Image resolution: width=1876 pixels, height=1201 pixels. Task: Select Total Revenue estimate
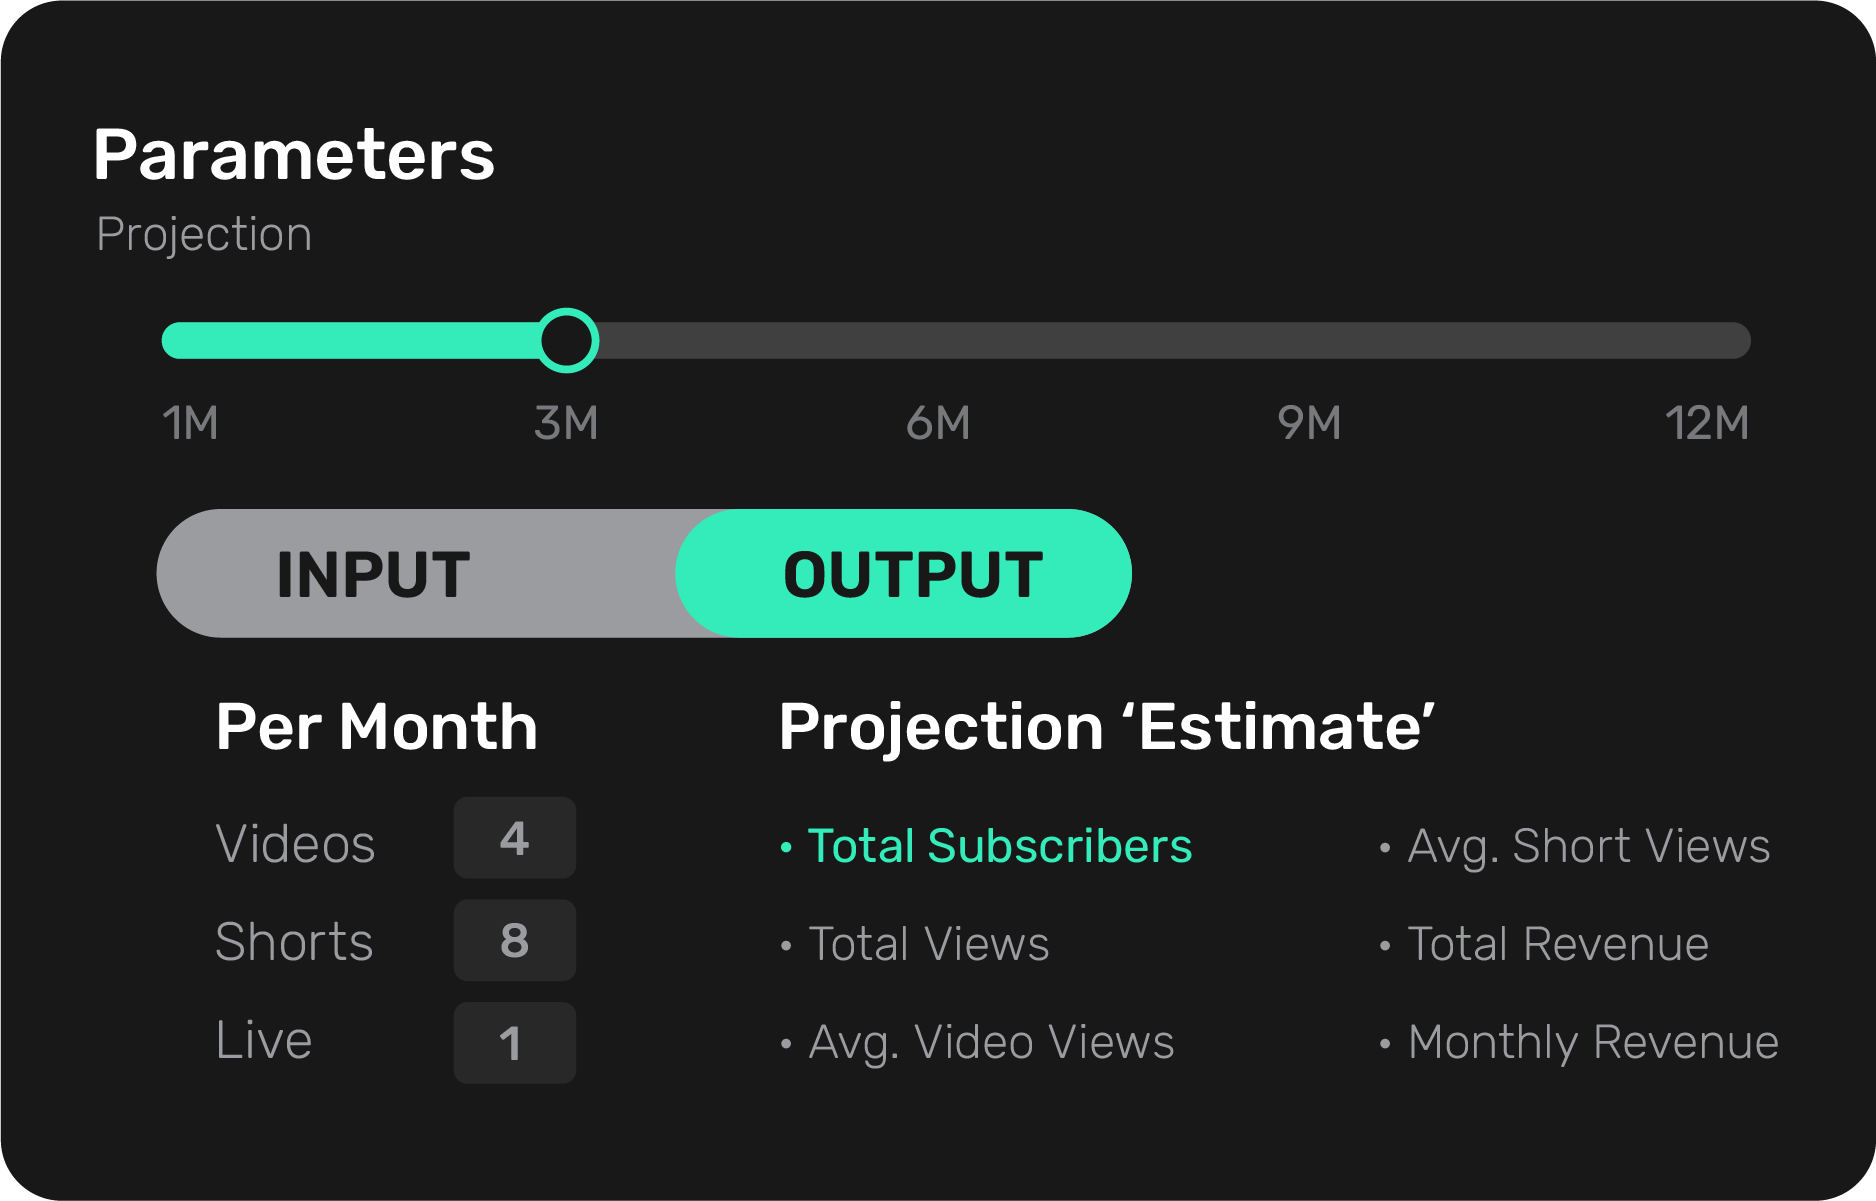(1557, 944)
